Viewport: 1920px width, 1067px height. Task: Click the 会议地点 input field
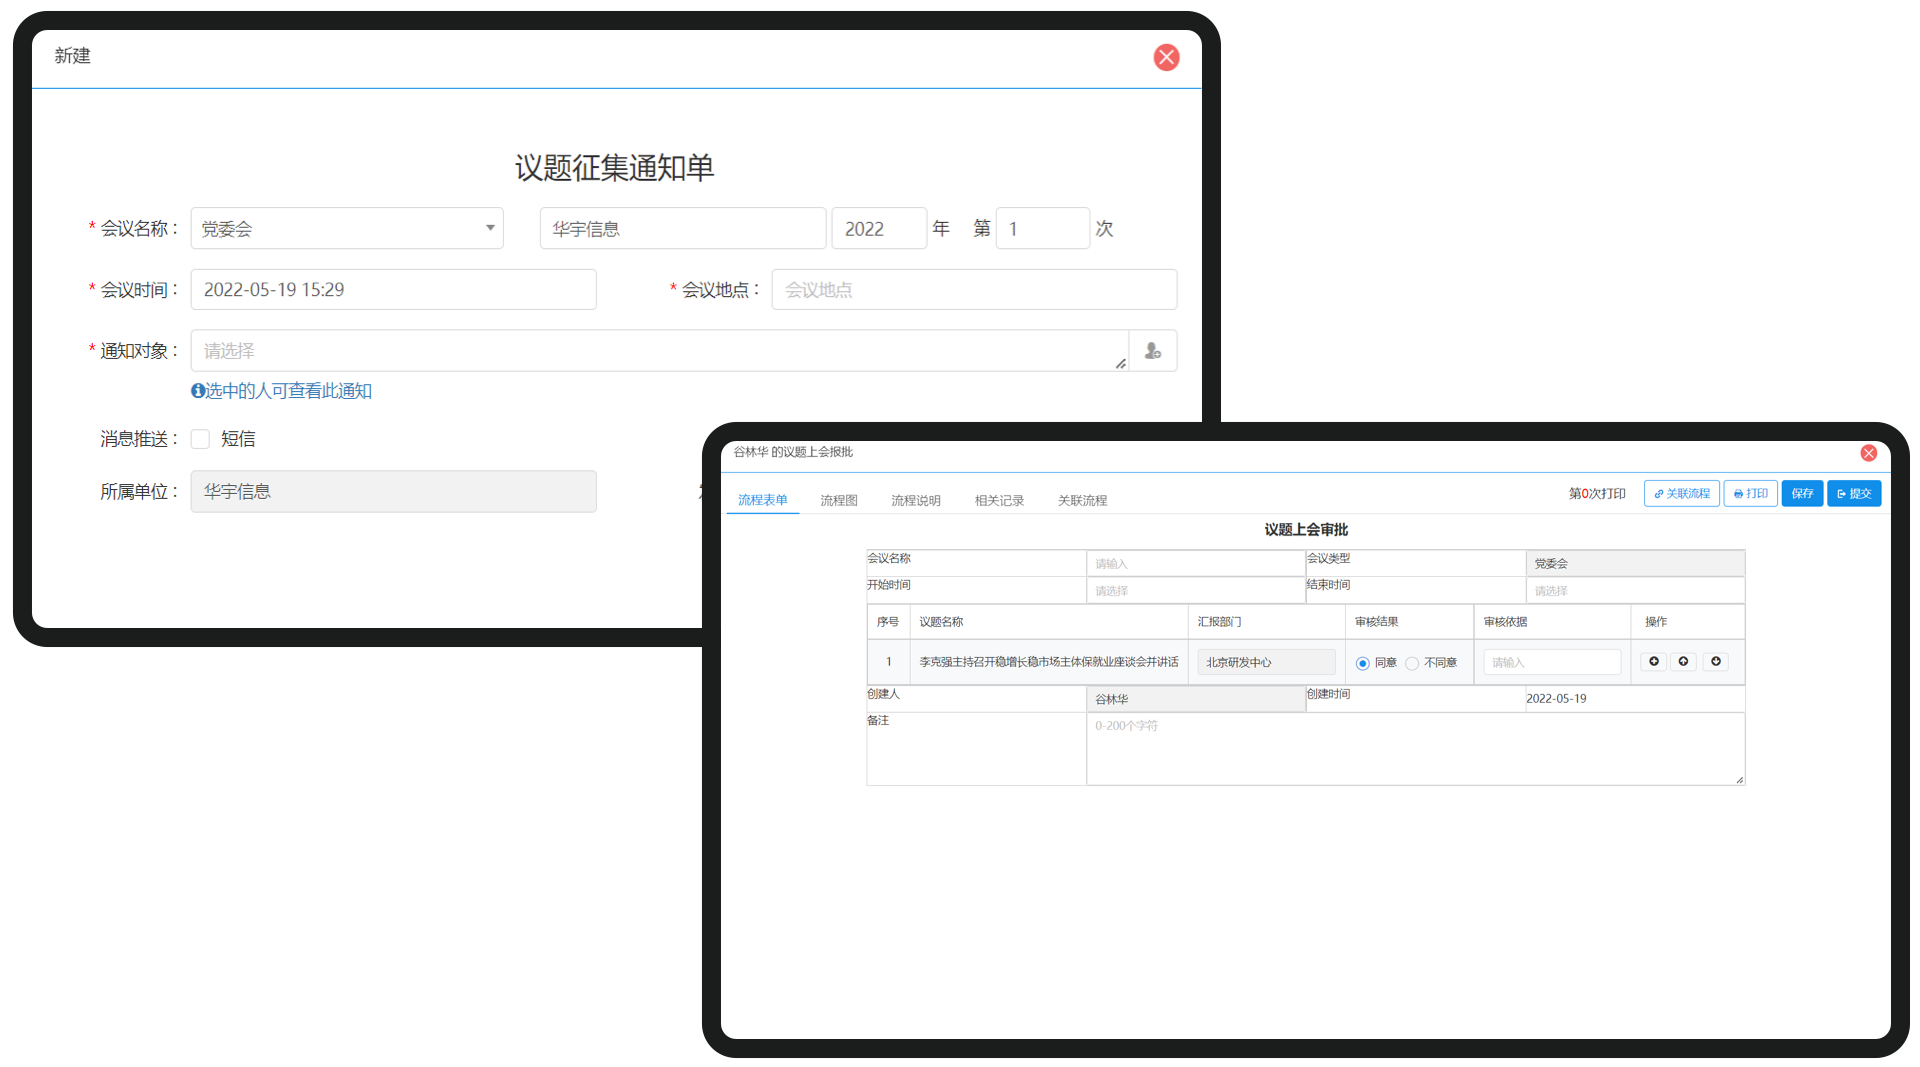click(974, 290)
